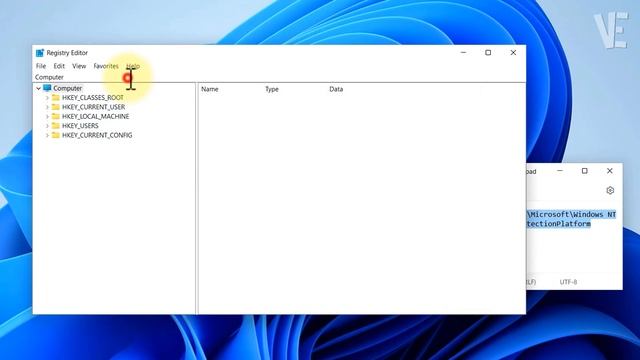Image resolution: width=640 pixels, height=360 pixels.
Task: Click the HKEY_LOCAL_MACHINE folder icon
Action: tap(56, 116)
